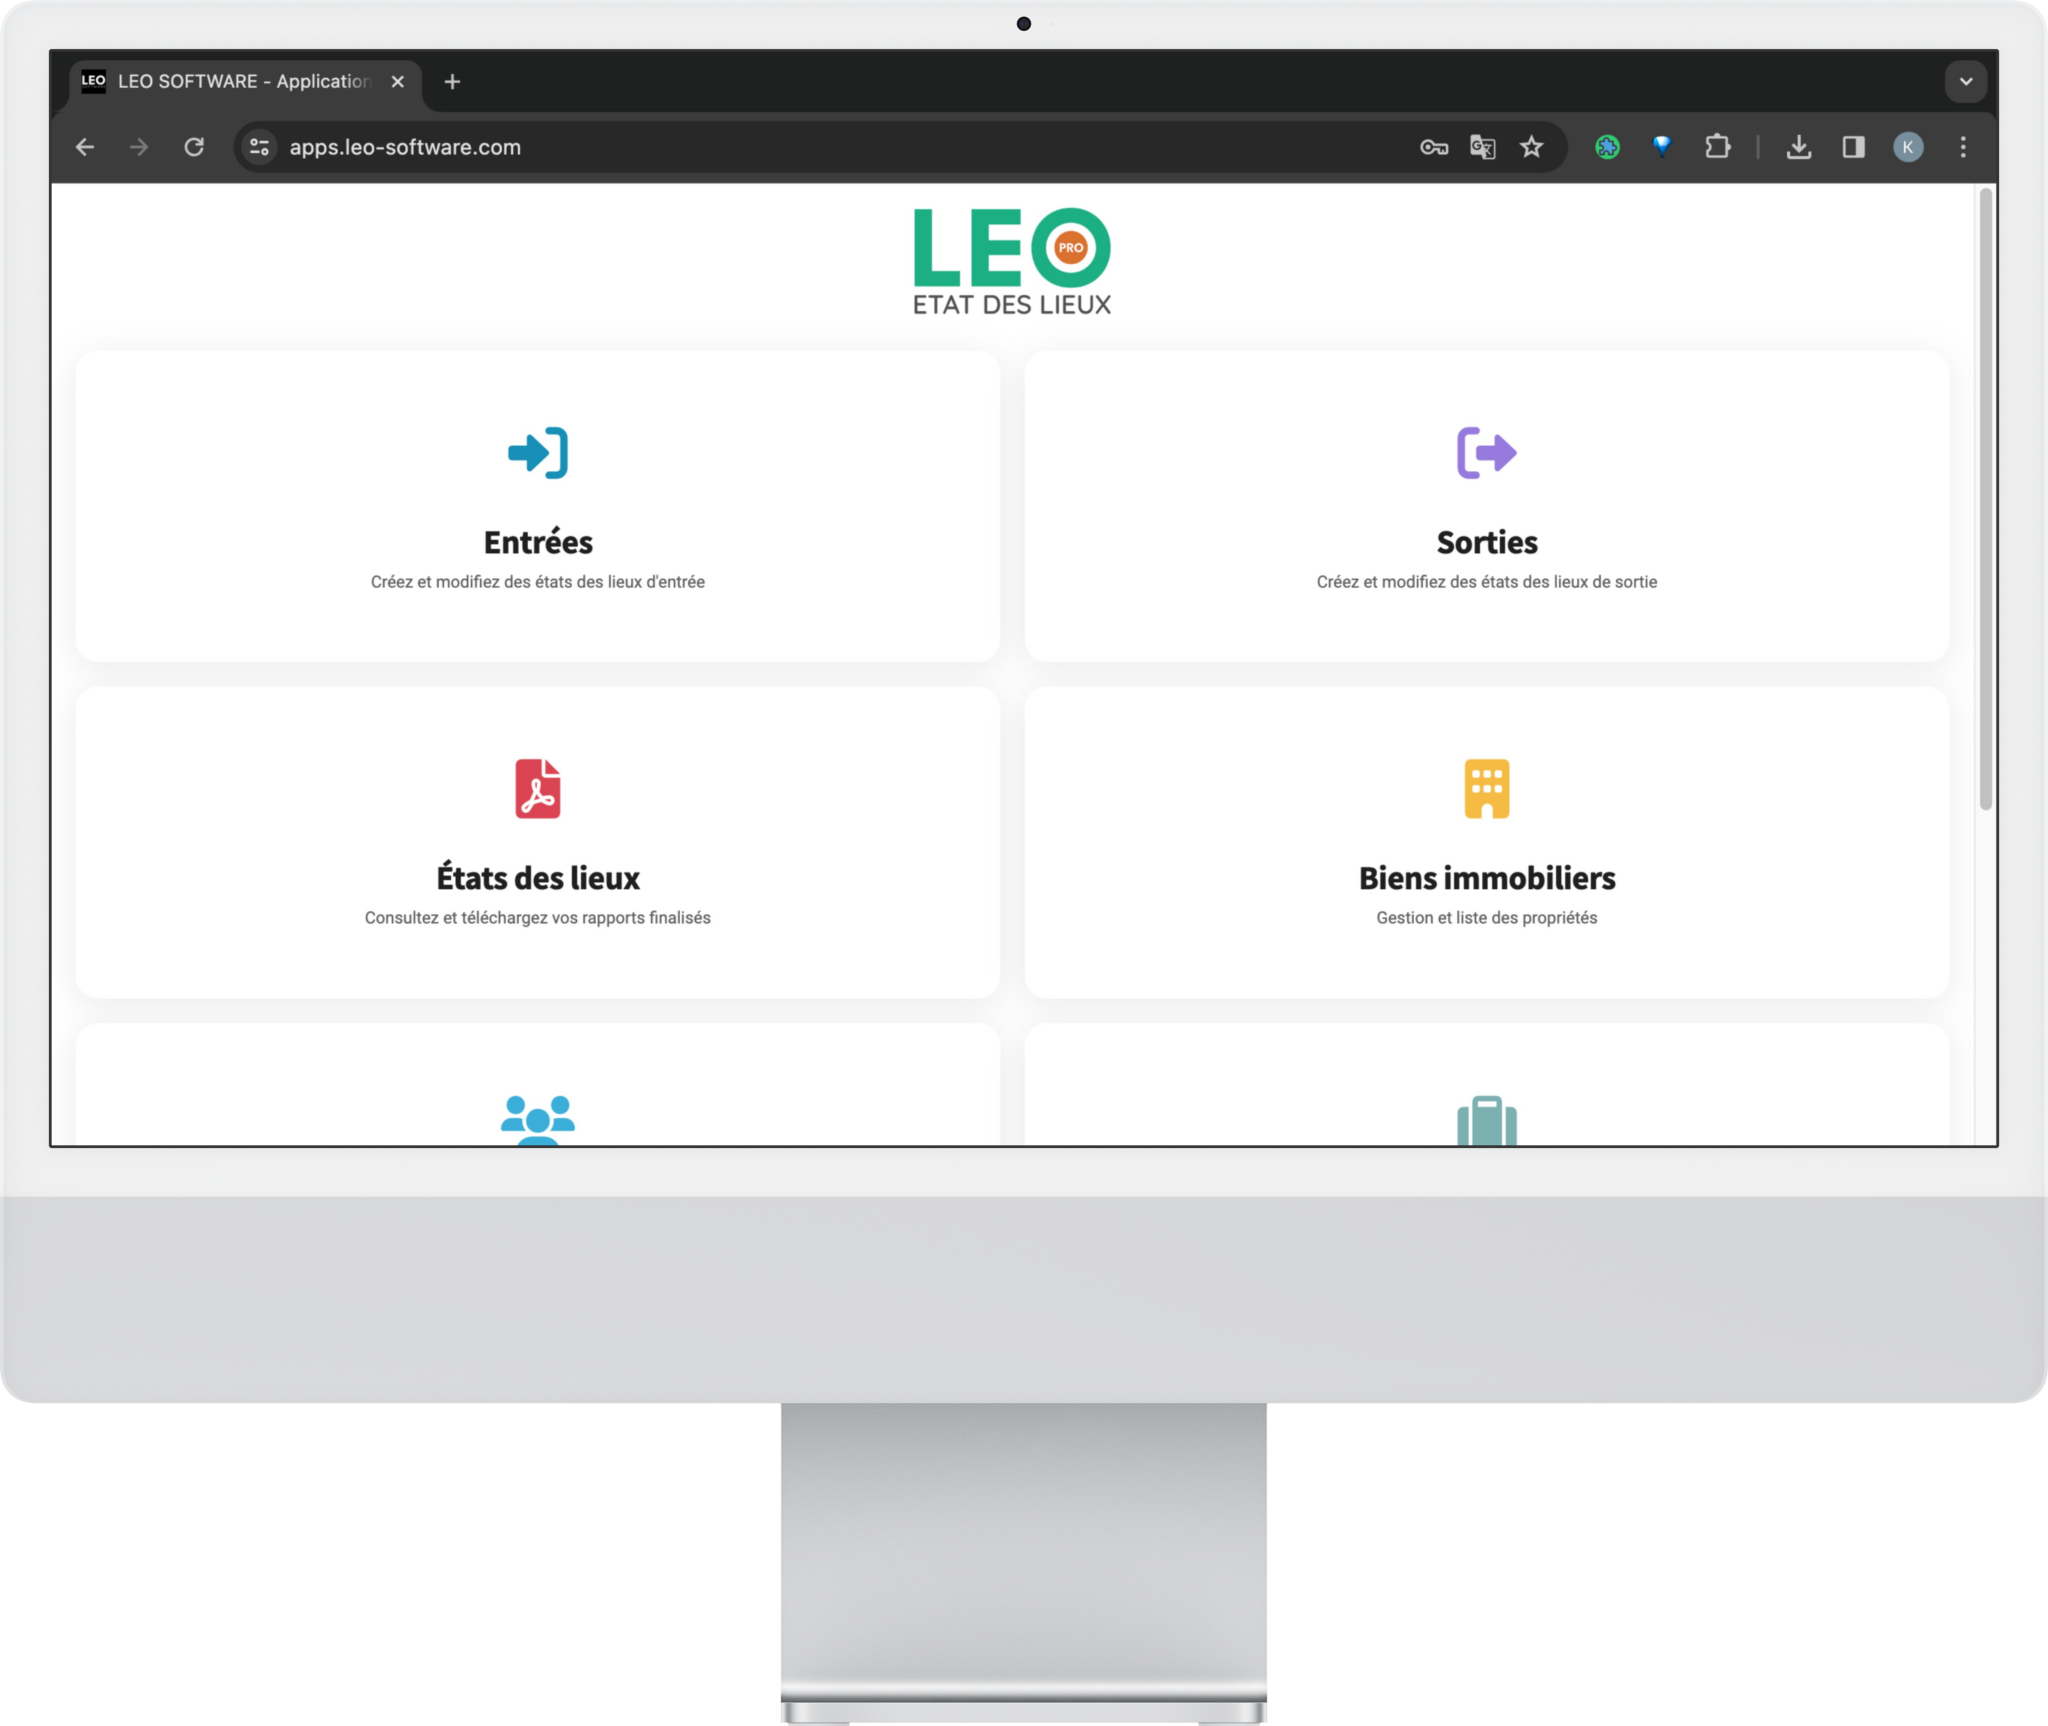
Task: Click the browser split-screen toggle icon
Action: point(1856,147)
